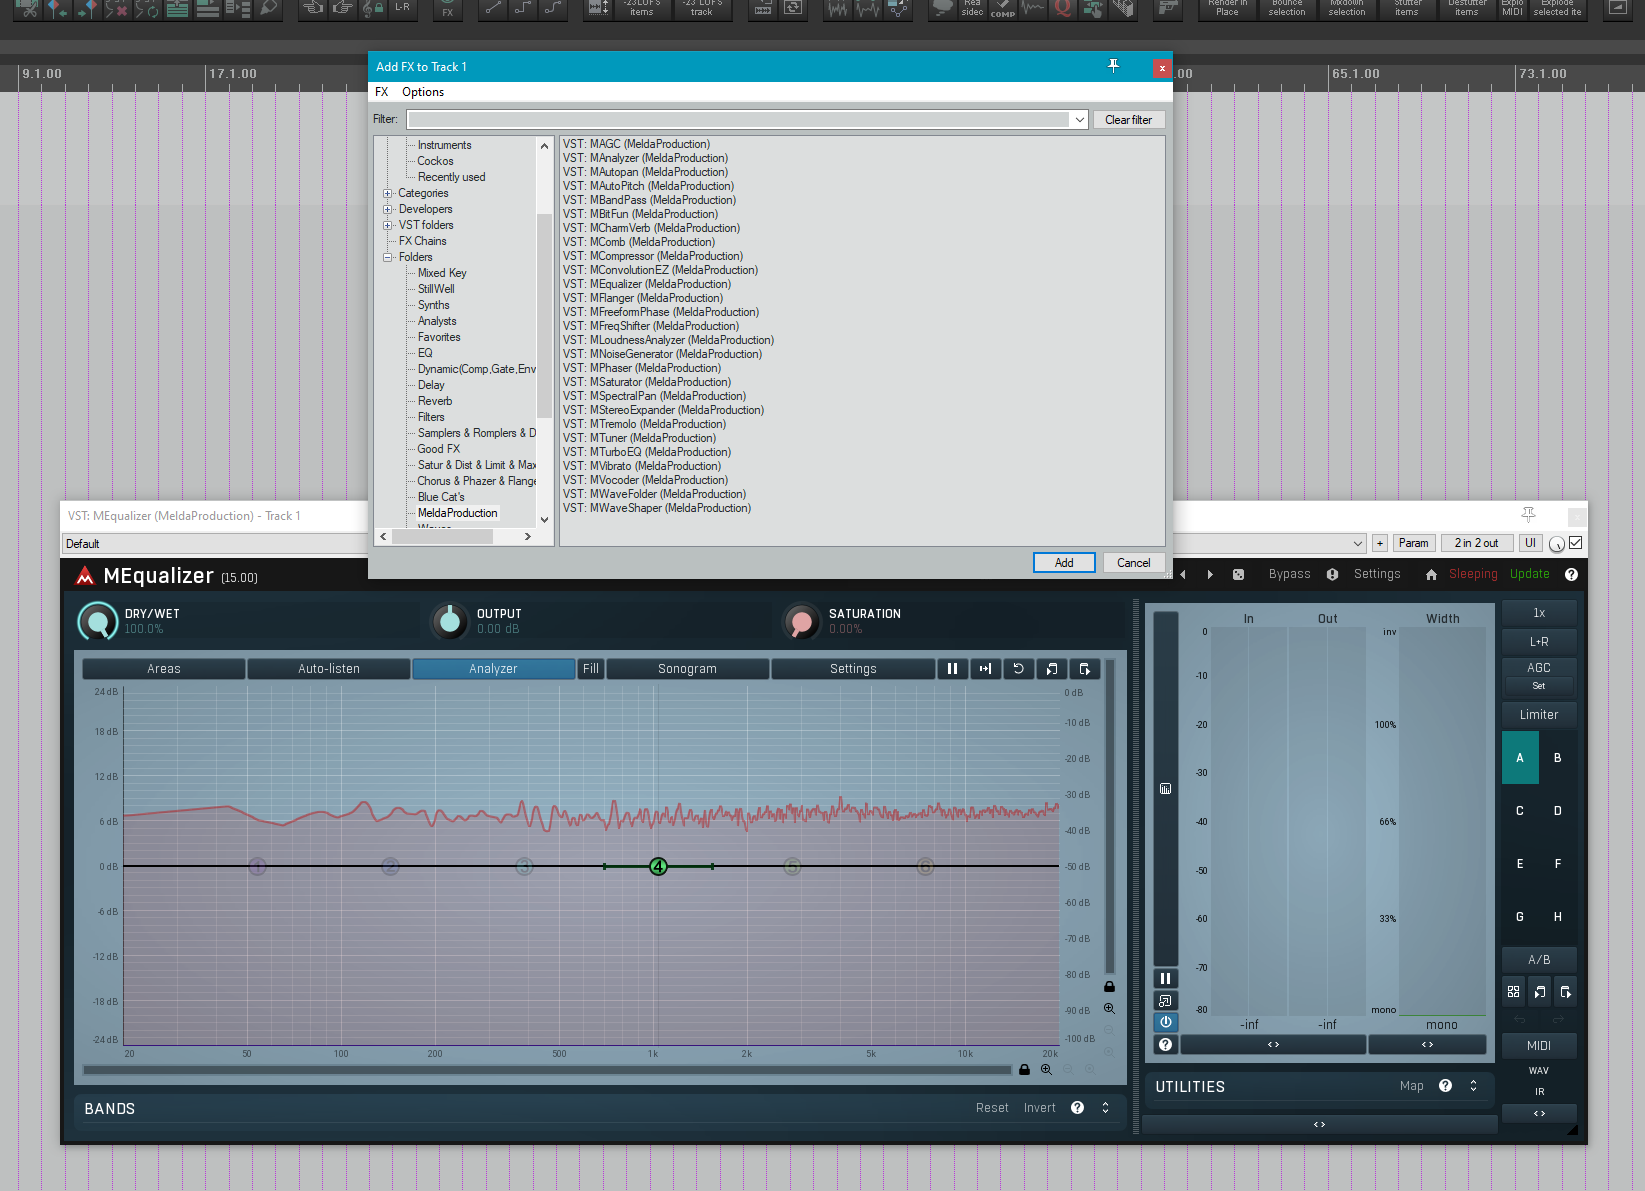Open MEqualizer top-bar help question mark

click(1571, 575)
